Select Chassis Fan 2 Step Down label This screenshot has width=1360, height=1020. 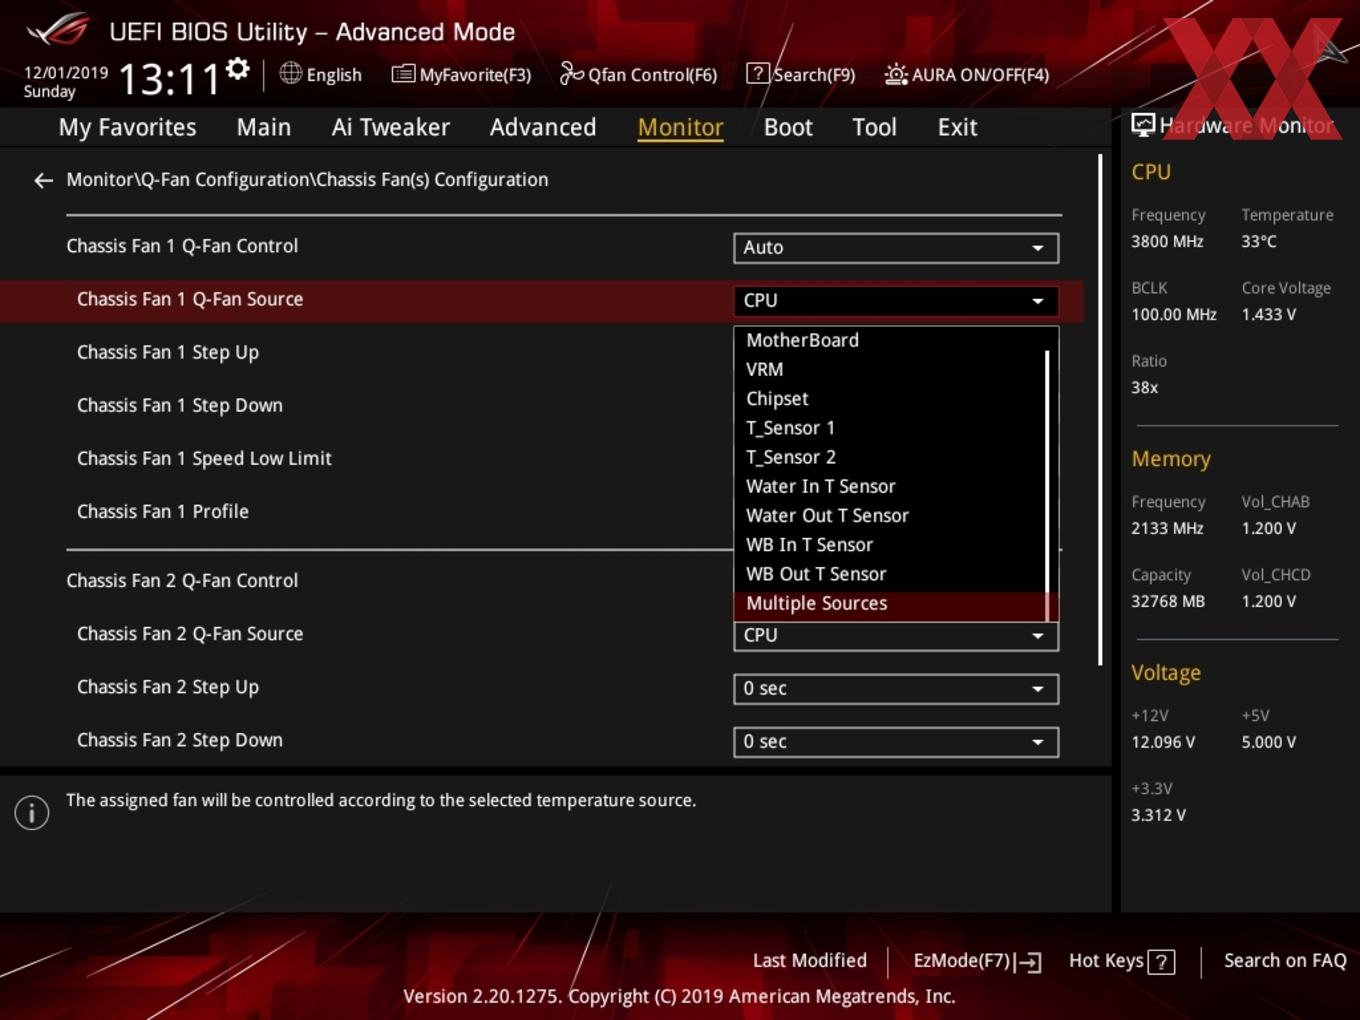point(180,740)
